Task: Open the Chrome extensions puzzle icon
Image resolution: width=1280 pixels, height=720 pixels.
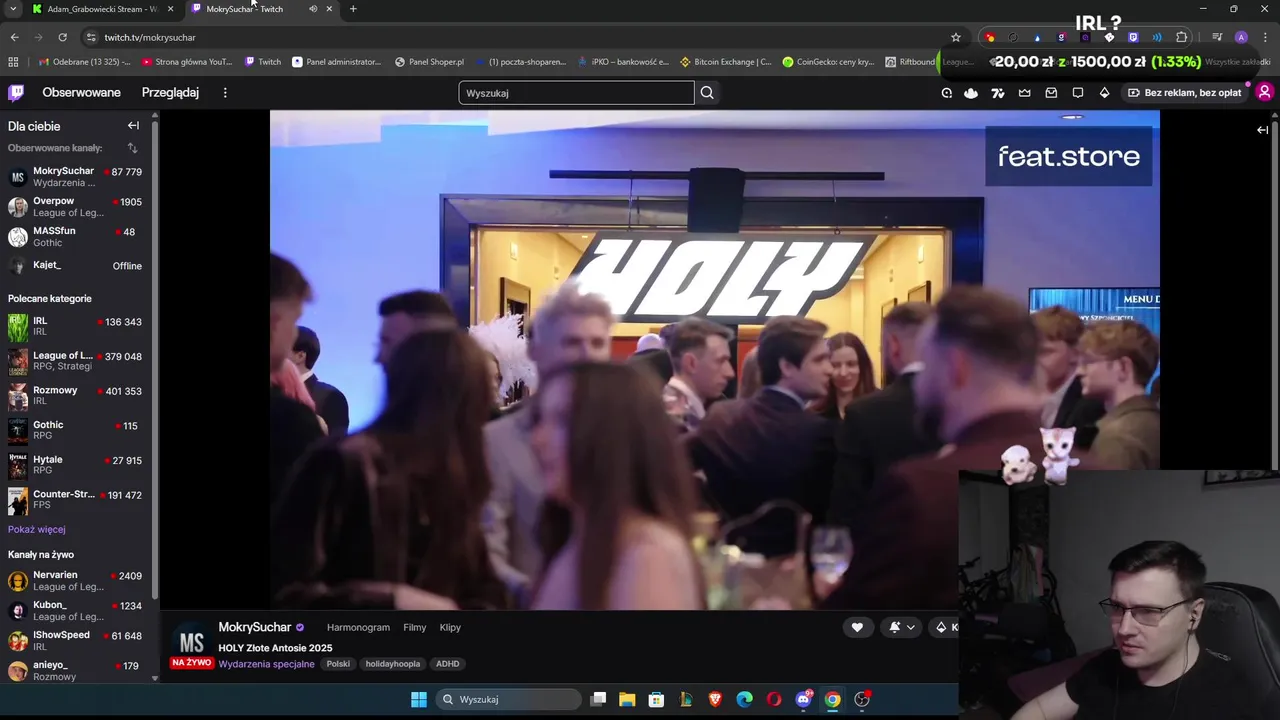Action: pos(1181,37)
